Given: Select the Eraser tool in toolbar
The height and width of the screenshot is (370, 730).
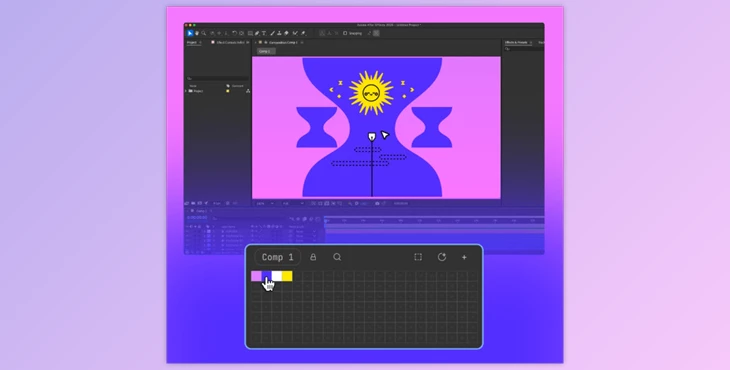Looking at the screenshot, I should pyautogui.click(x=286, y=33).
